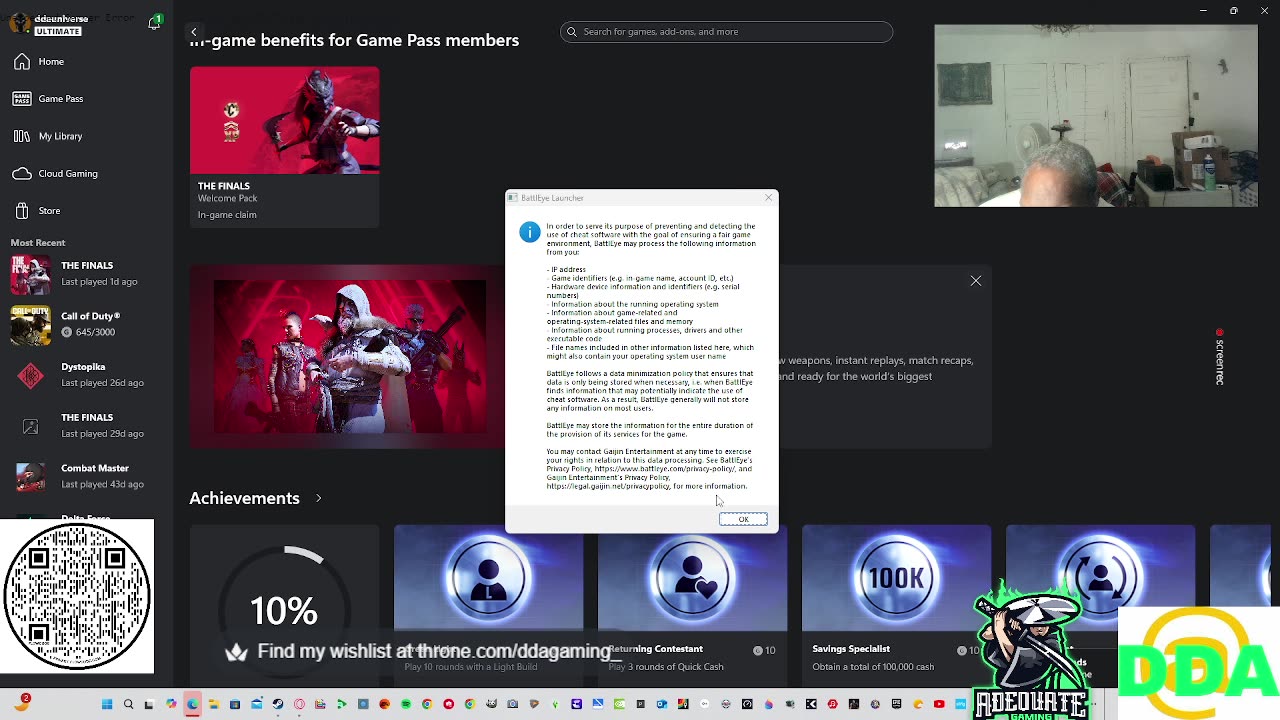Open the 10% achievements progress tile
The height and width of the screenshot is (720, 1280).
[x=285, y=605]
